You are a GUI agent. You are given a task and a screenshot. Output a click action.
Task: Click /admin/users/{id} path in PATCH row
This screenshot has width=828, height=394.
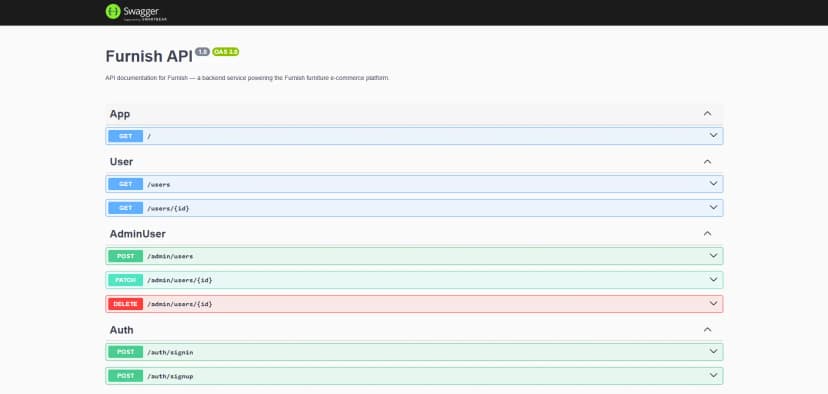click(x=180, y=280)
